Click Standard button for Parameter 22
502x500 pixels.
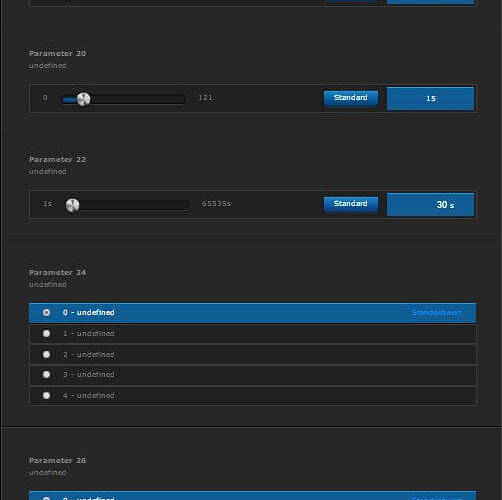(x=351, y=204)
